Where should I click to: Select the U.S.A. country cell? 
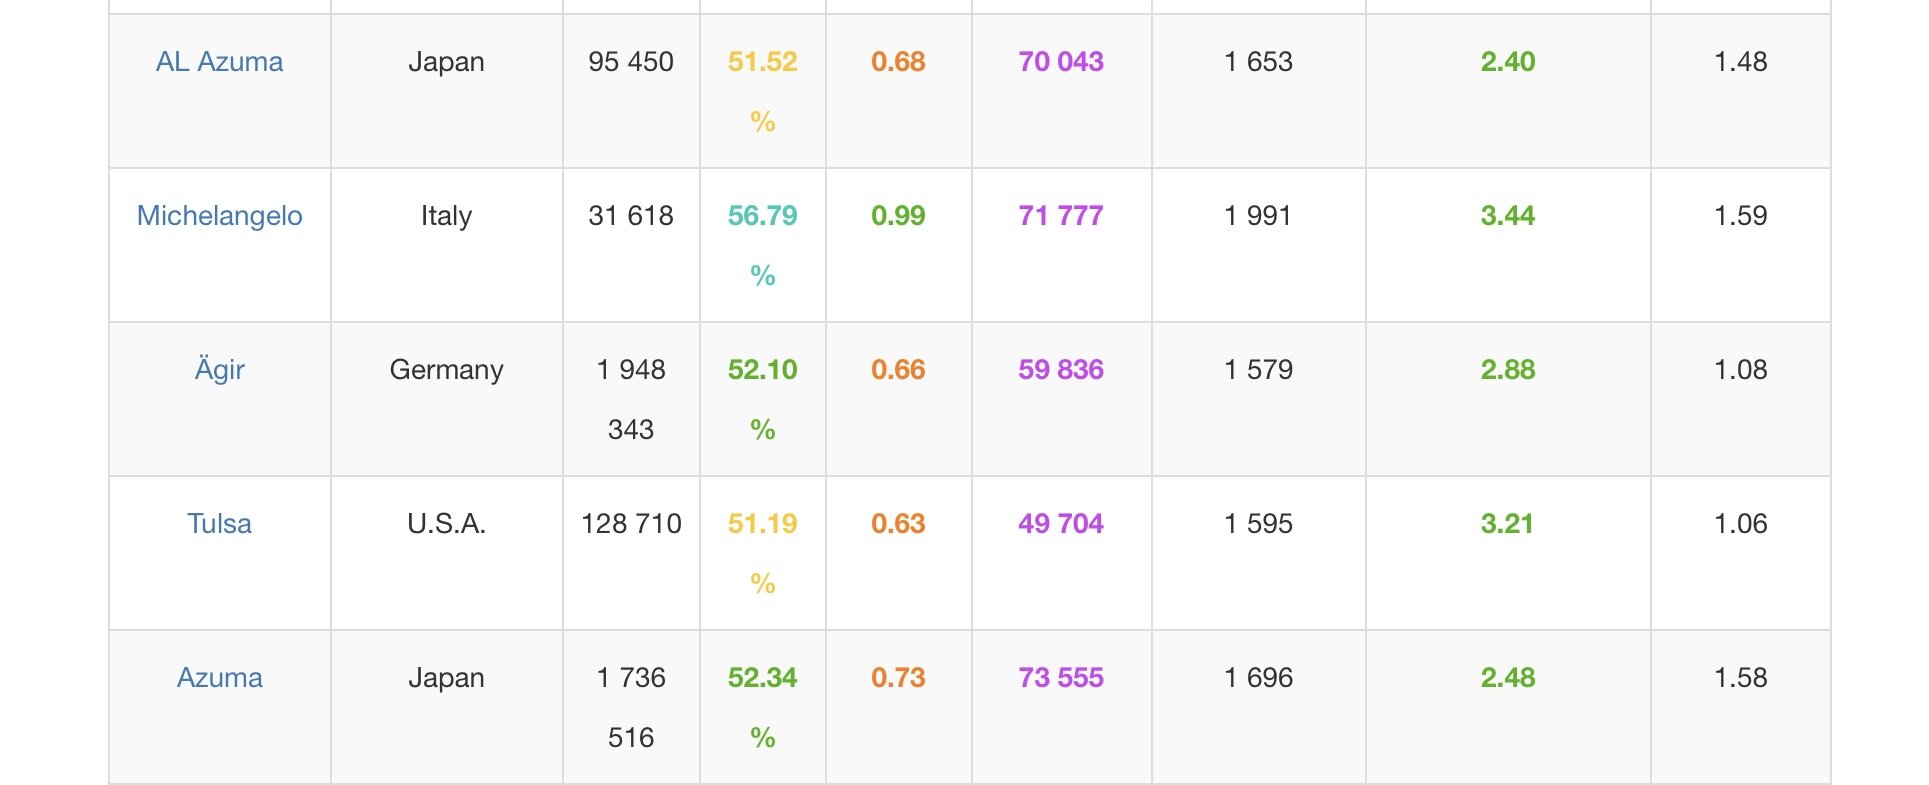coord(446,524)
